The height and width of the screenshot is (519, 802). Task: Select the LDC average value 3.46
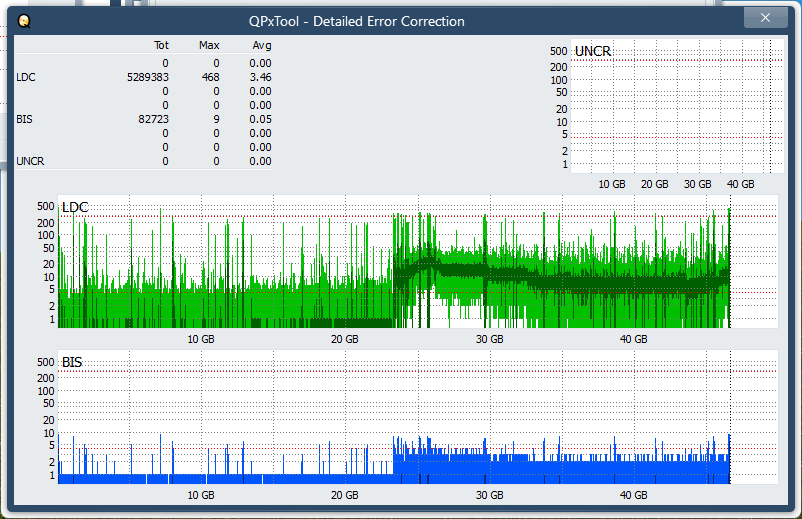point(260,77)
